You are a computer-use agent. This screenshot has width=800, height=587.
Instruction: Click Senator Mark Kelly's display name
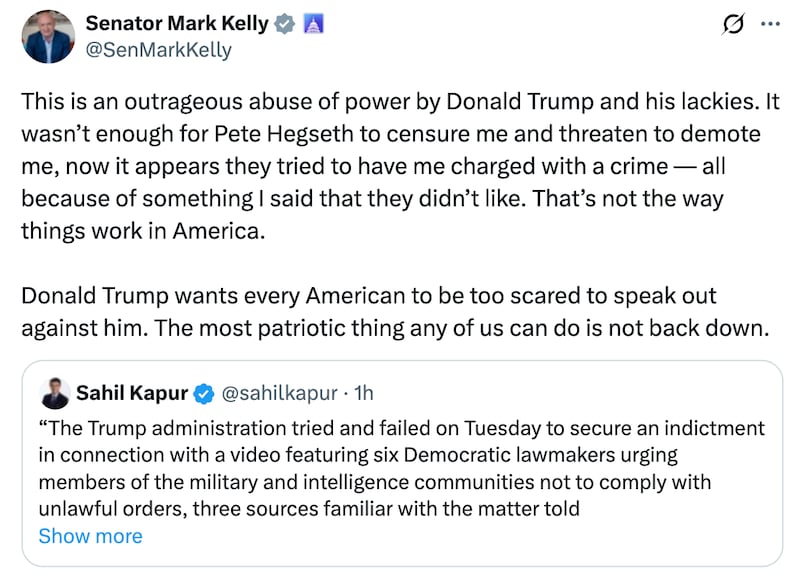[x=175, y=22]
